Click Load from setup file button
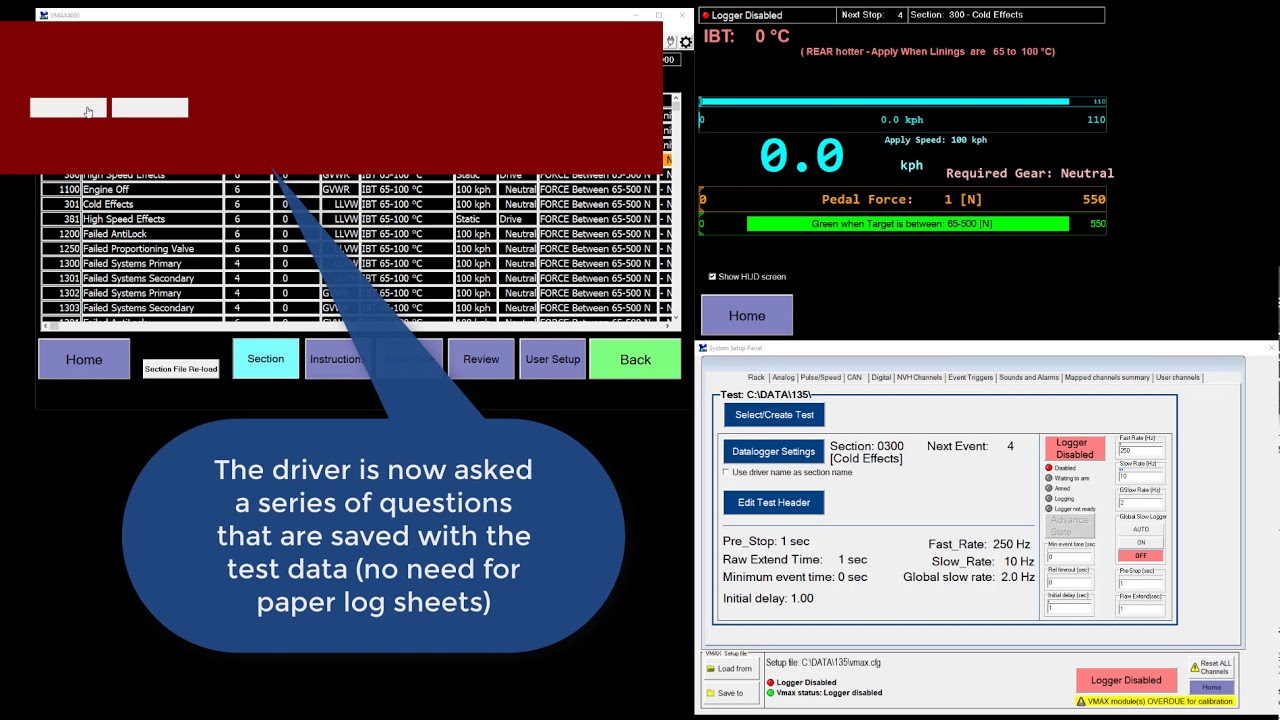This screenshot has height=720, width=1280. [x=730, y=669]
